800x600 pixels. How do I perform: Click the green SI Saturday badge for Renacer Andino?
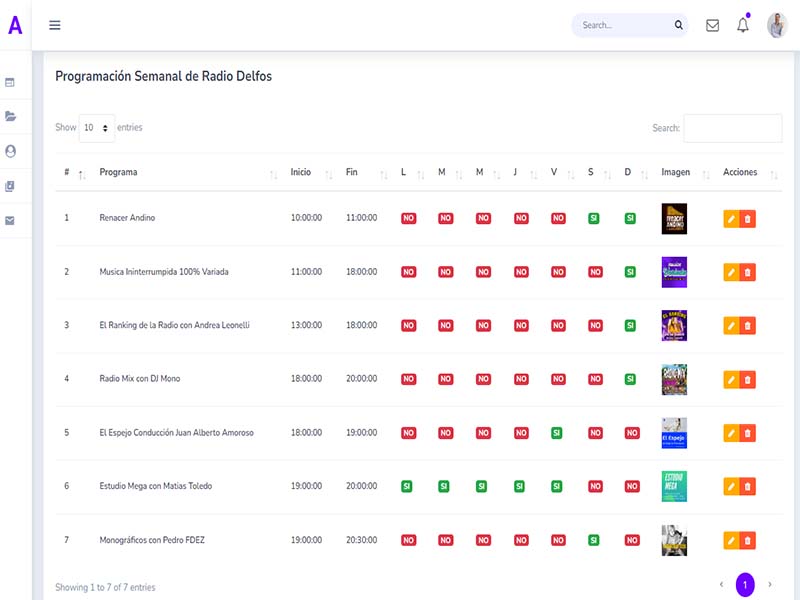point(593,218)
